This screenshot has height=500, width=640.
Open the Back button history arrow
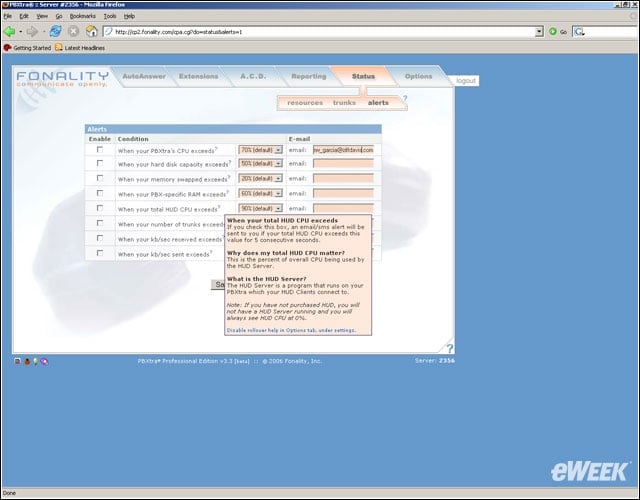point(20,31)
